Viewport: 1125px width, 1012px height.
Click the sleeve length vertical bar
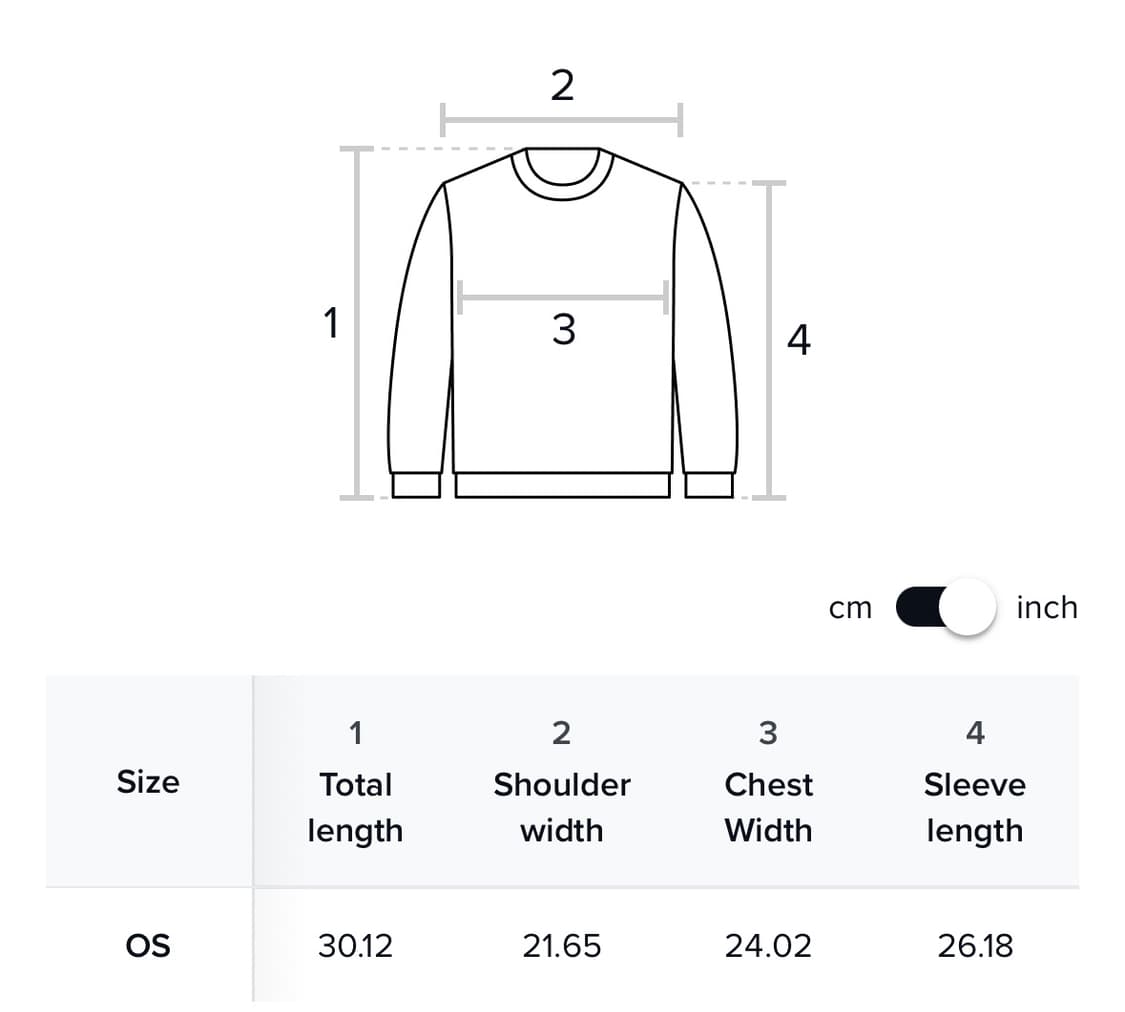tap(768, 340)
